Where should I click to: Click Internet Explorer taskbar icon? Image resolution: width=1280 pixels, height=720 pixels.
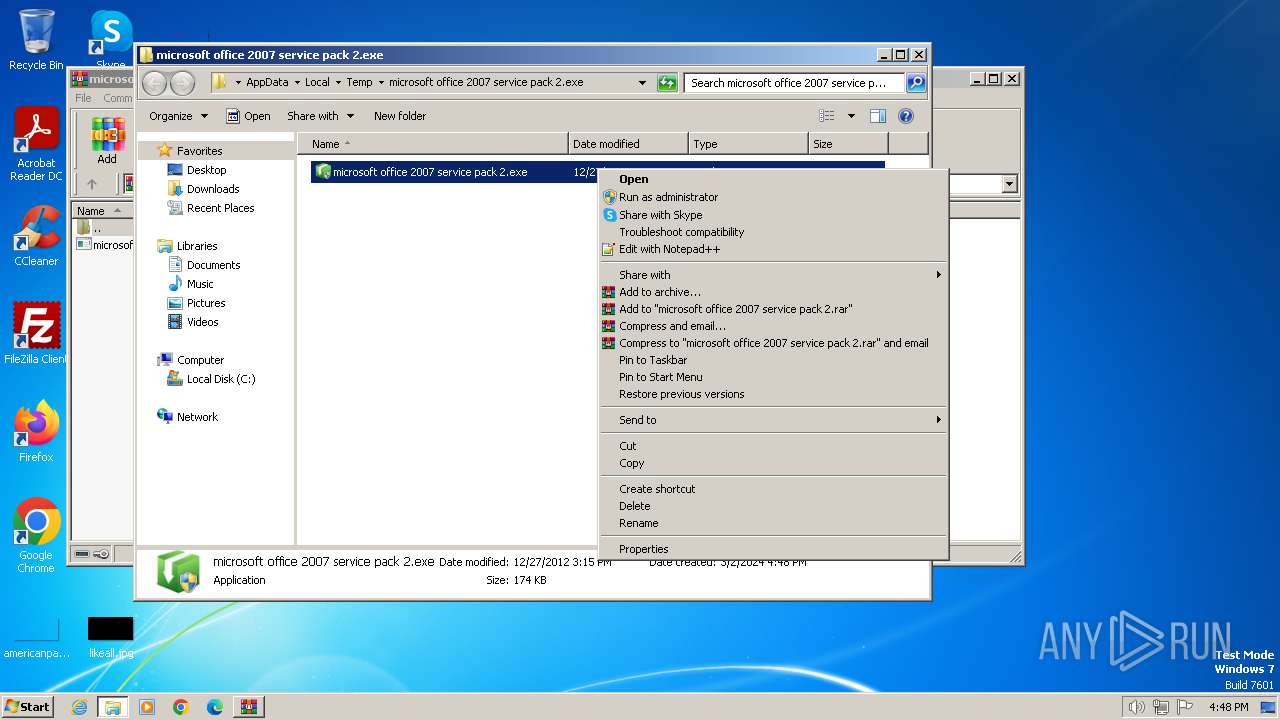pyautogui.click(x=80, y=707)
